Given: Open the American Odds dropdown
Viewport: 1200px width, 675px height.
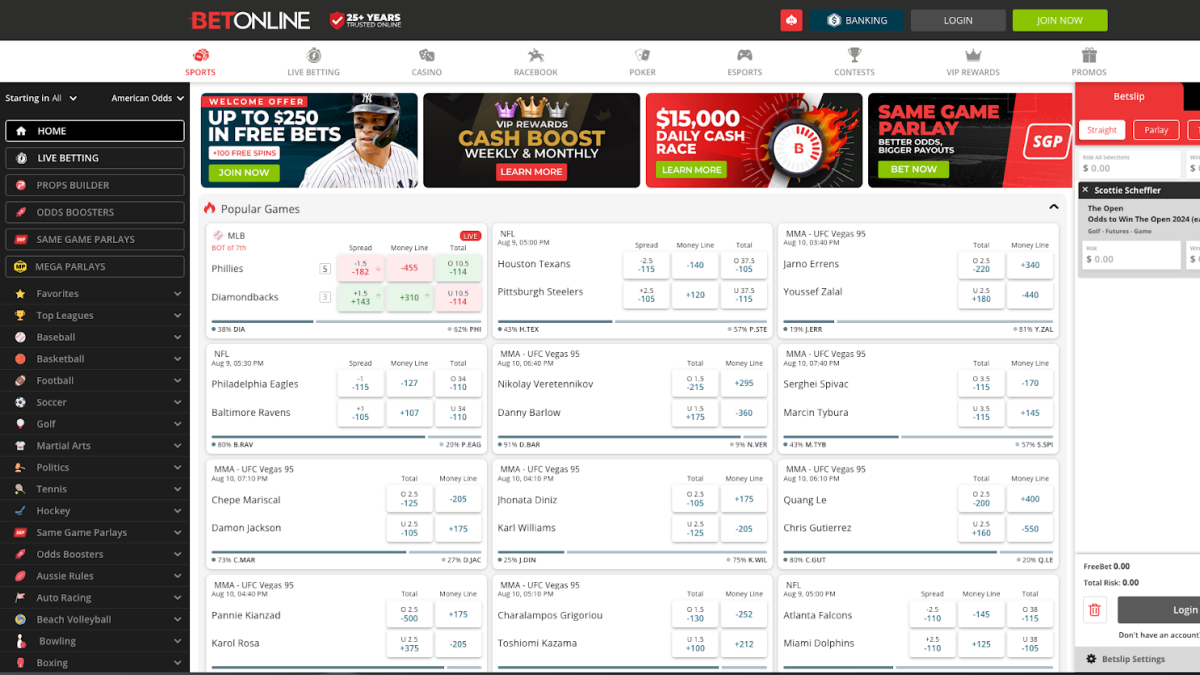Looking at the screenshot, I should pos(147,98).
